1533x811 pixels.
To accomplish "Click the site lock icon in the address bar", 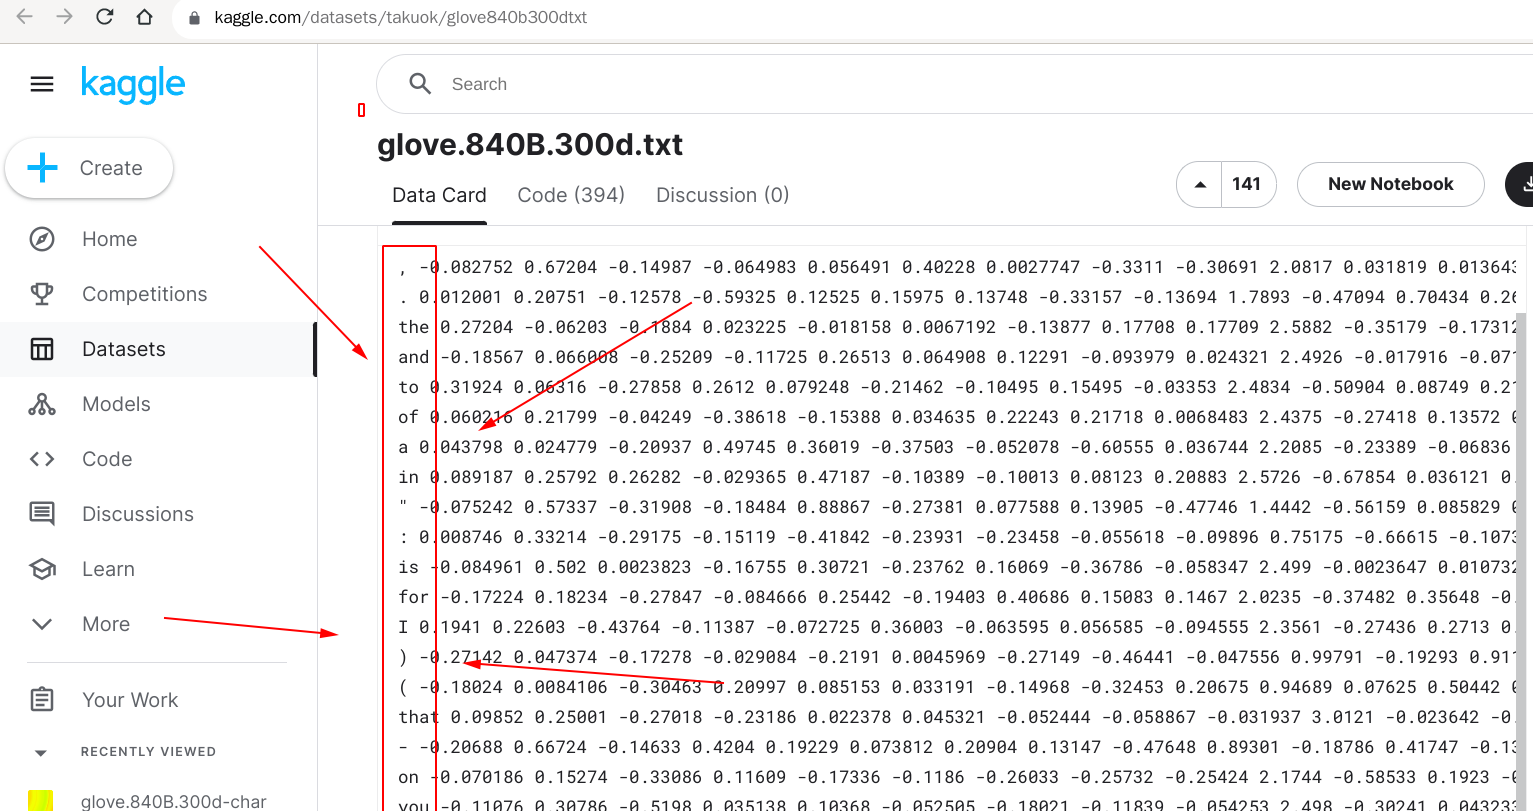I will [x=195, y=18].
